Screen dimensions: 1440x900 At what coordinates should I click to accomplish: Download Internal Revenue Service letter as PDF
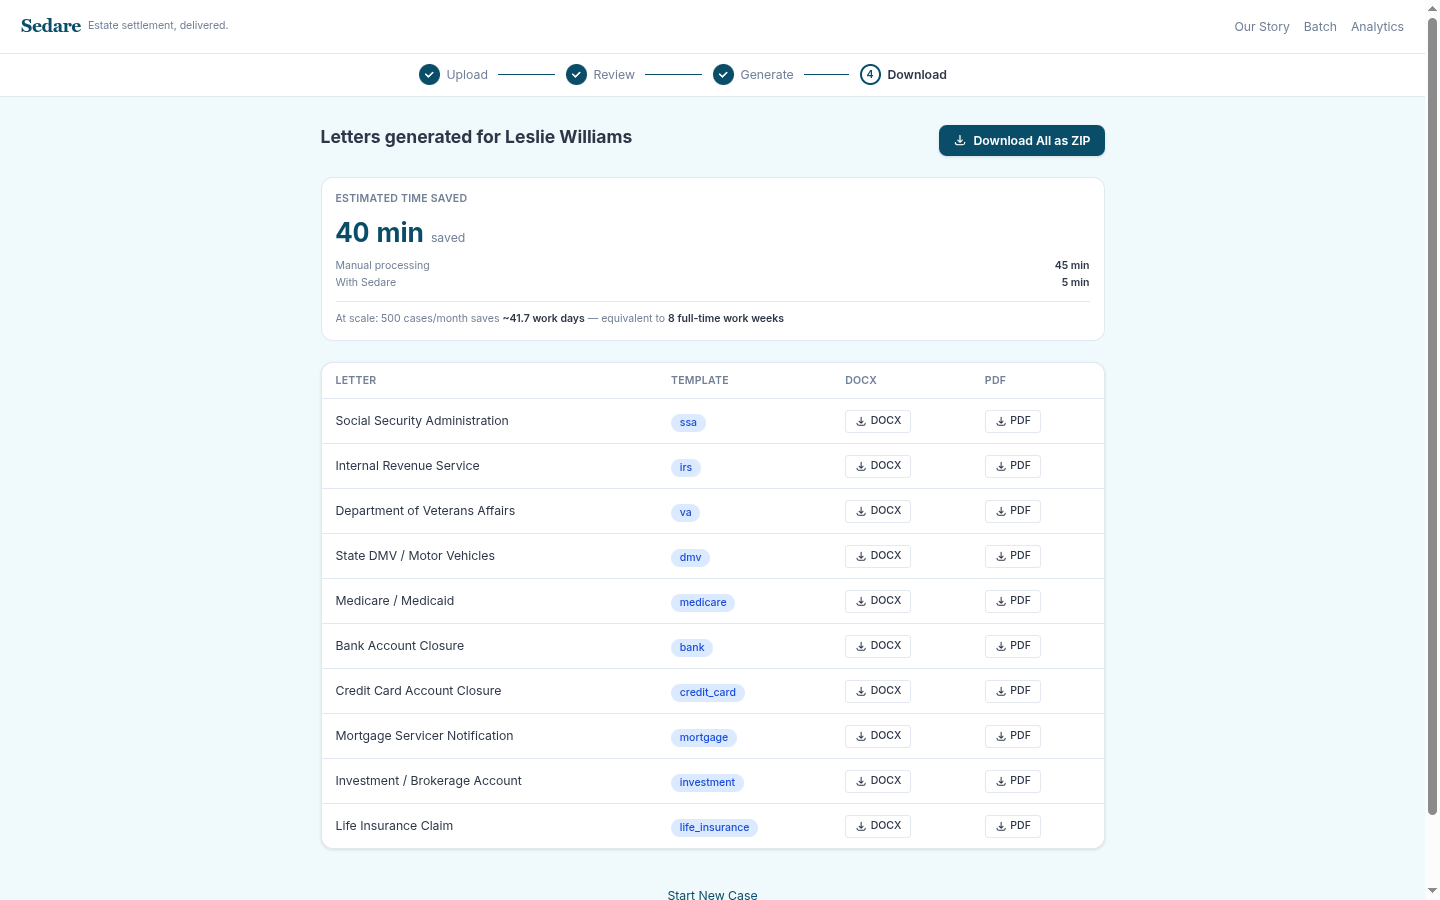[1012, 466]
